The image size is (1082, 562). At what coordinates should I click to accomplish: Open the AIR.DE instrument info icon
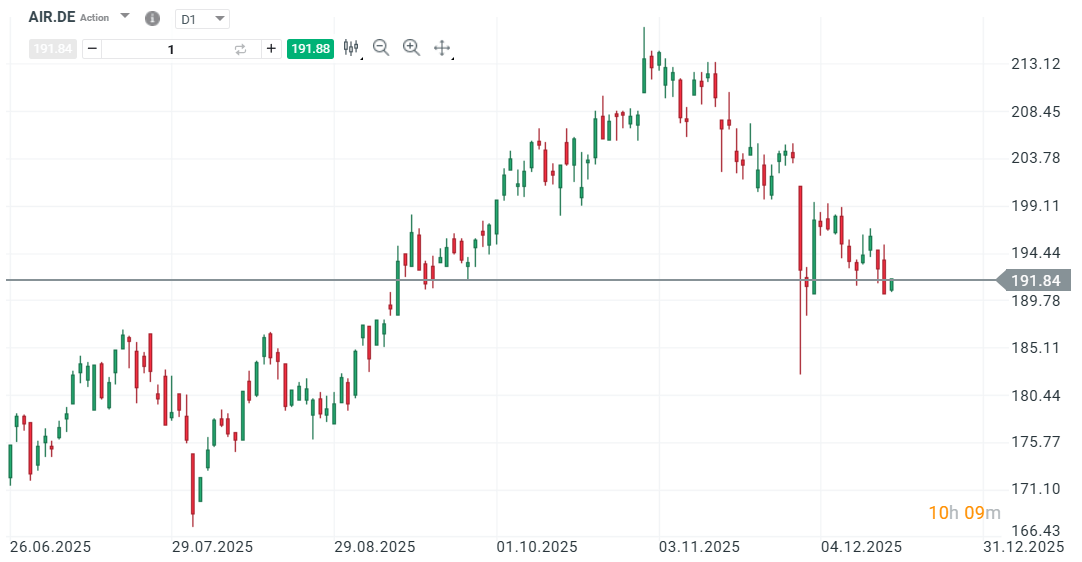[152, 18]
